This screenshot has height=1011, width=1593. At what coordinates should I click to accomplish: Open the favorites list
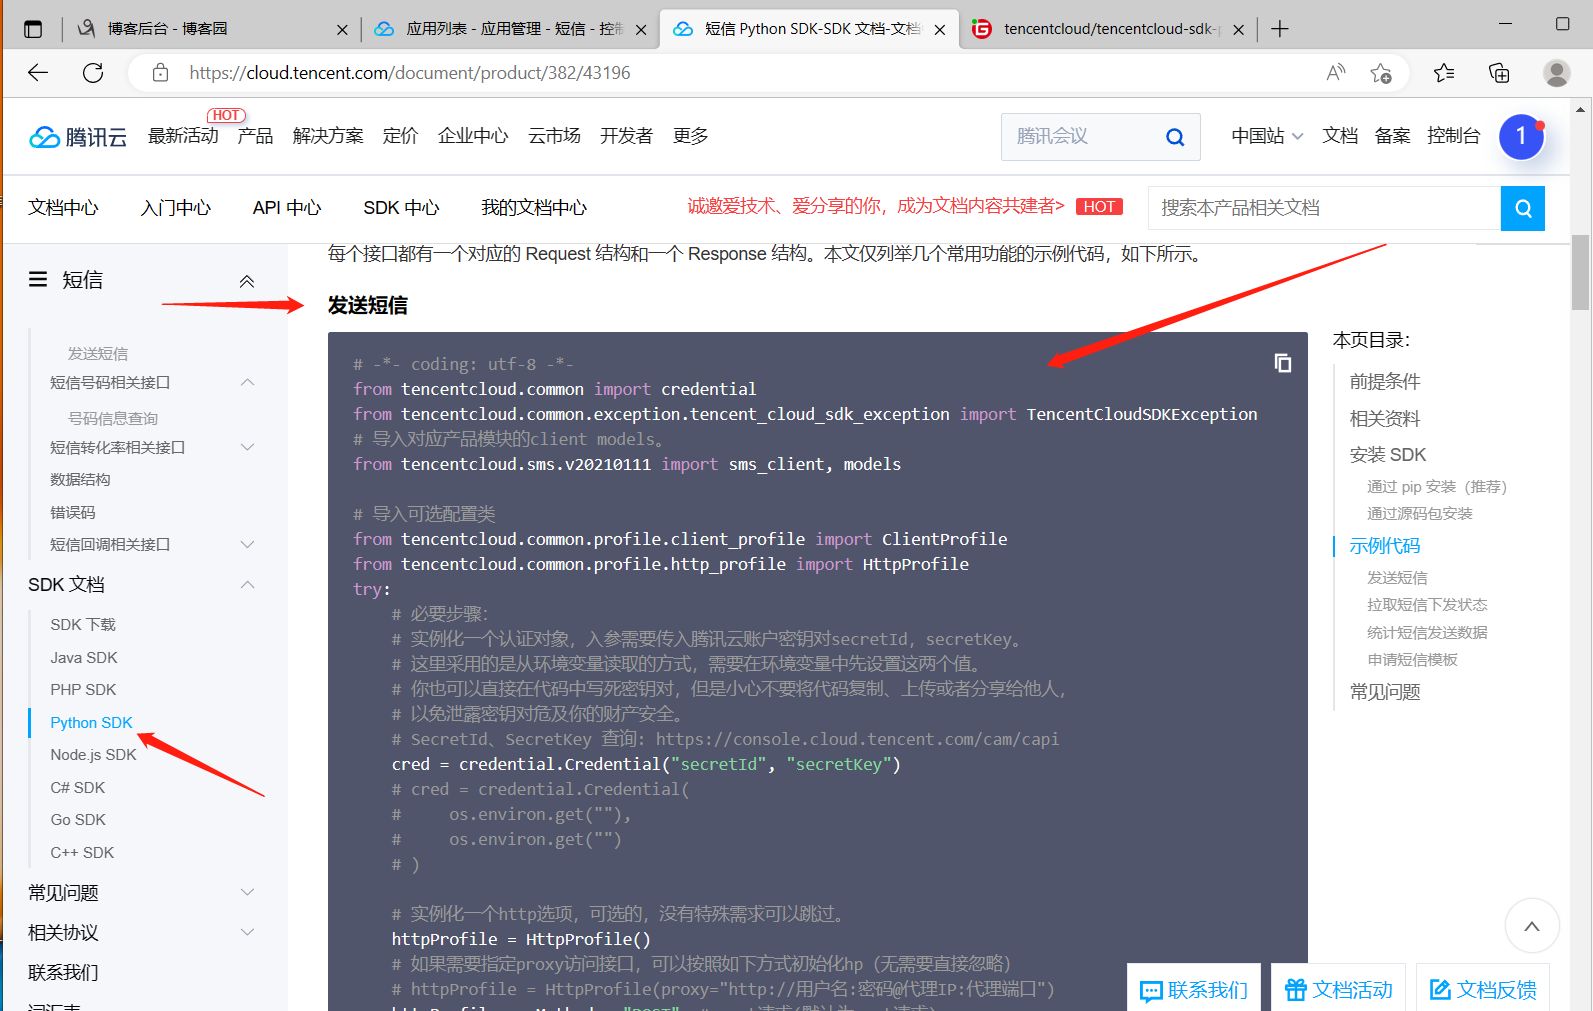coord(1444,73)
